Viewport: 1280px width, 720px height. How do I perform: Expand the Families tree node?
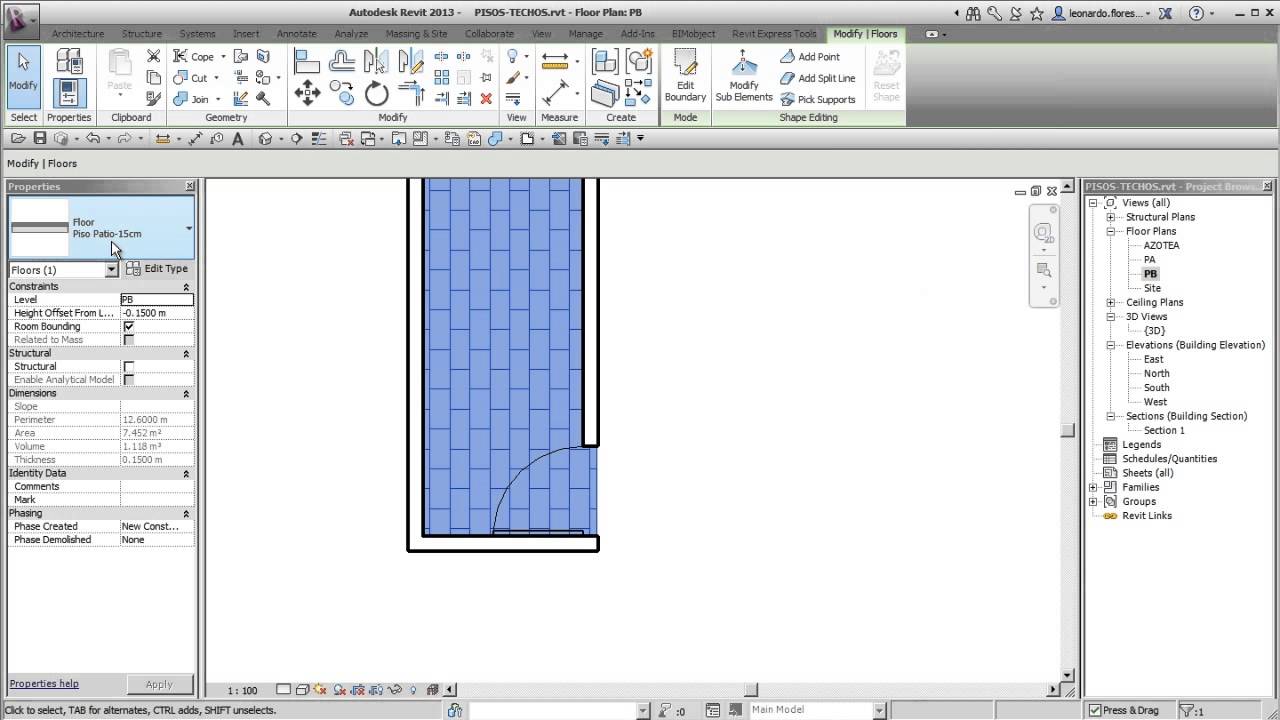click(x=1093, y=487)
